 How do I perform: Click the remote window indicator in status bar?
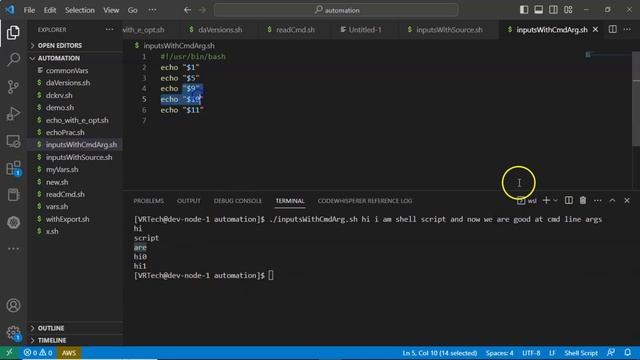(9, 353)
